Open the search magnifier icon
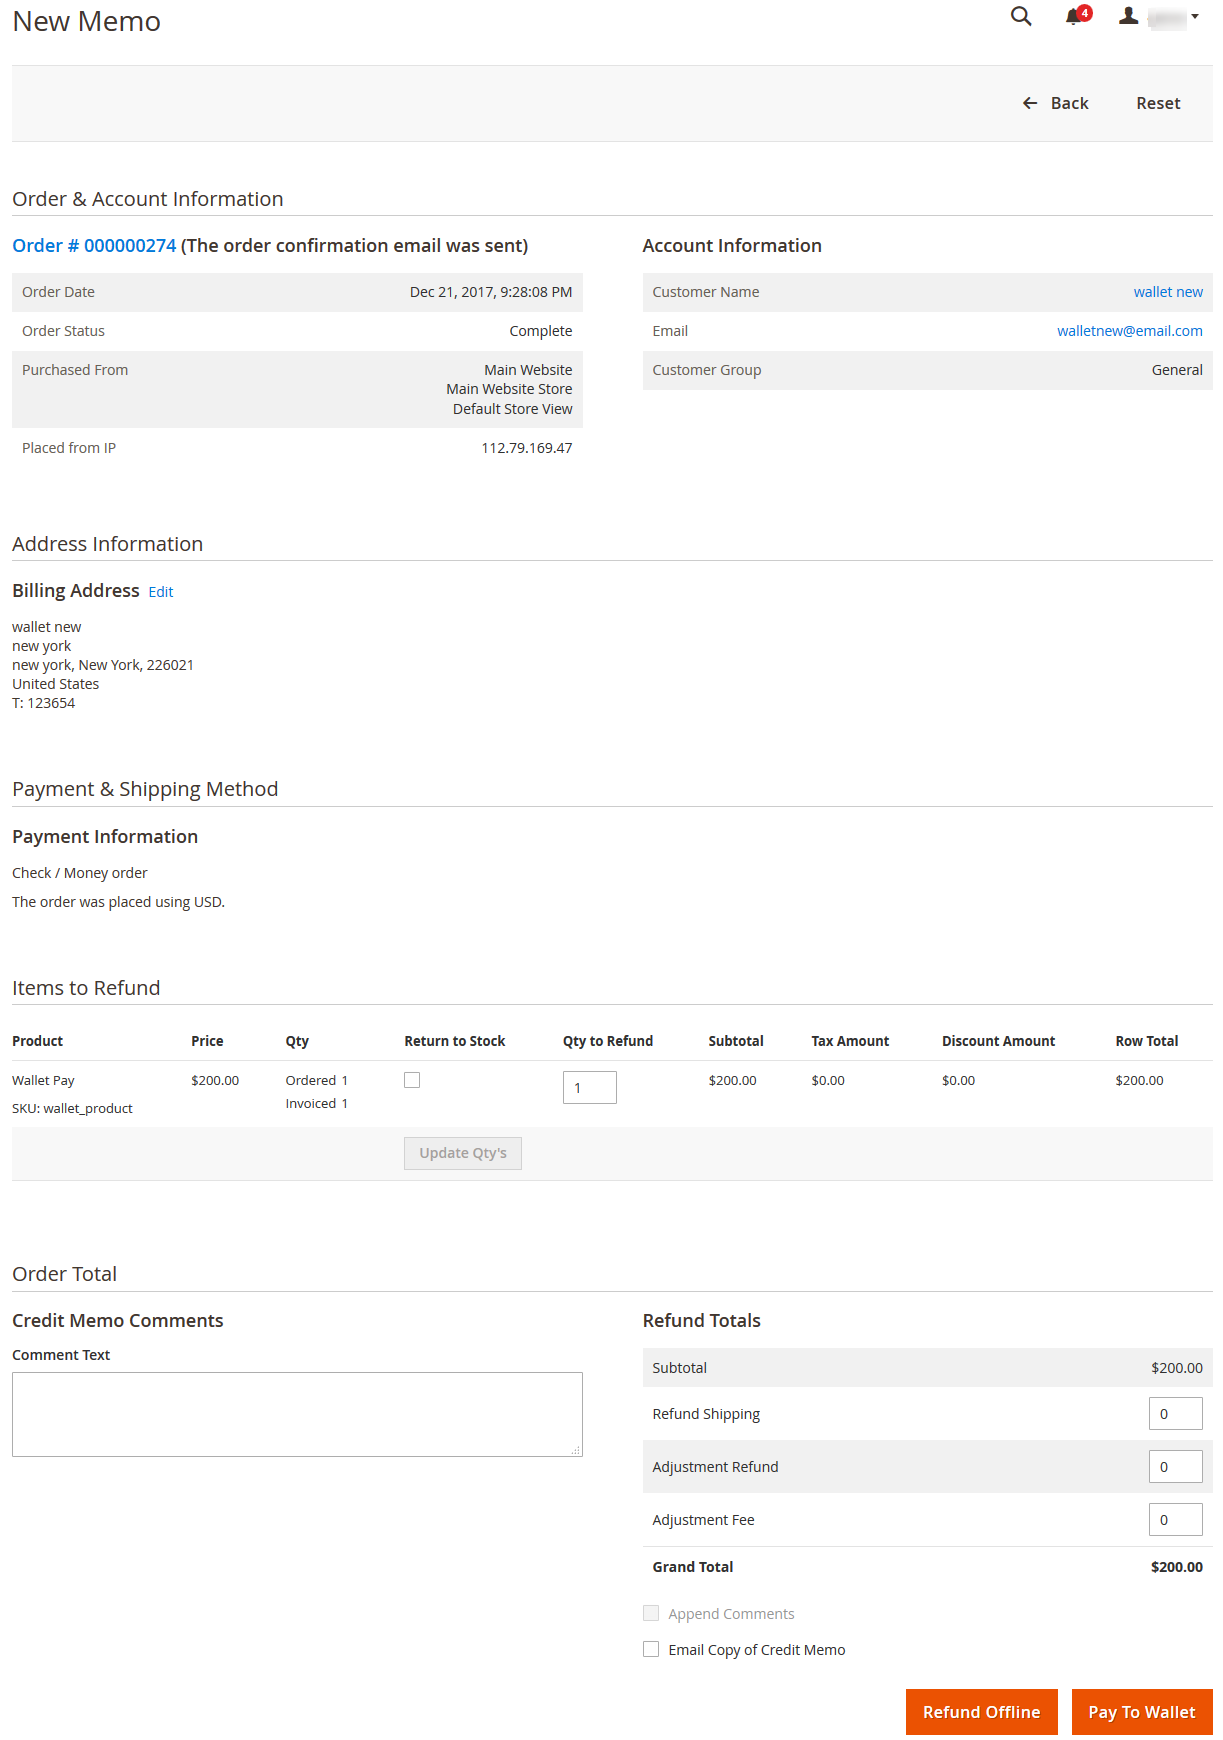1223x1740 pixels. (x=1020, y=16)
